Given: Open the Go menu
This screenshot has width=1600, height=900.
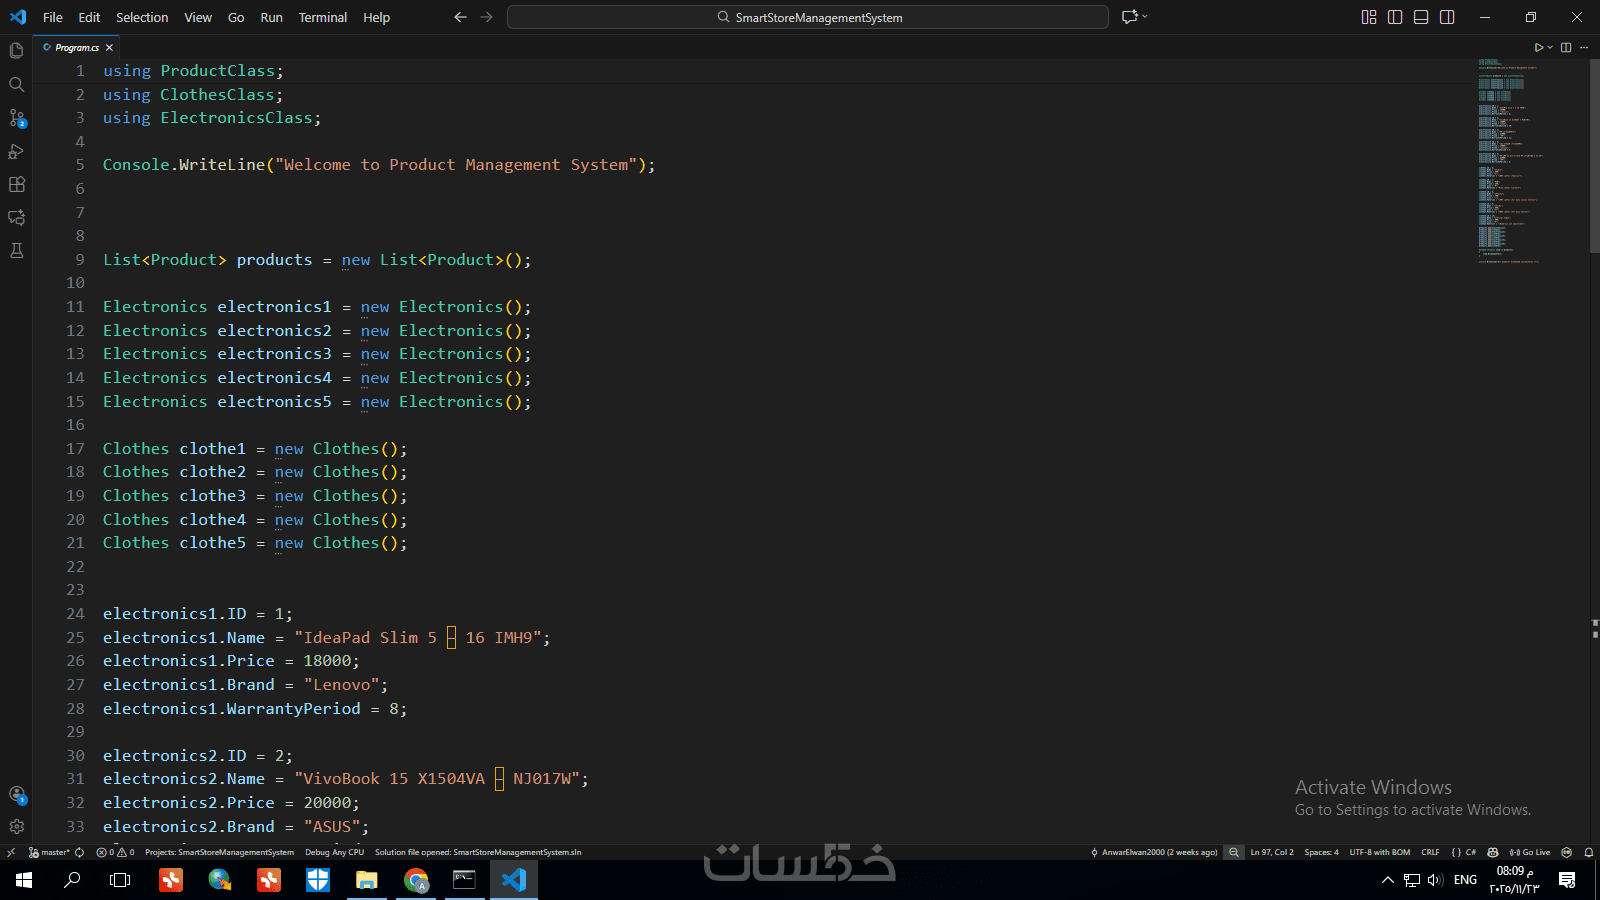Looking at the screenshot, I should pyautogui.click(x=236, y=17).
